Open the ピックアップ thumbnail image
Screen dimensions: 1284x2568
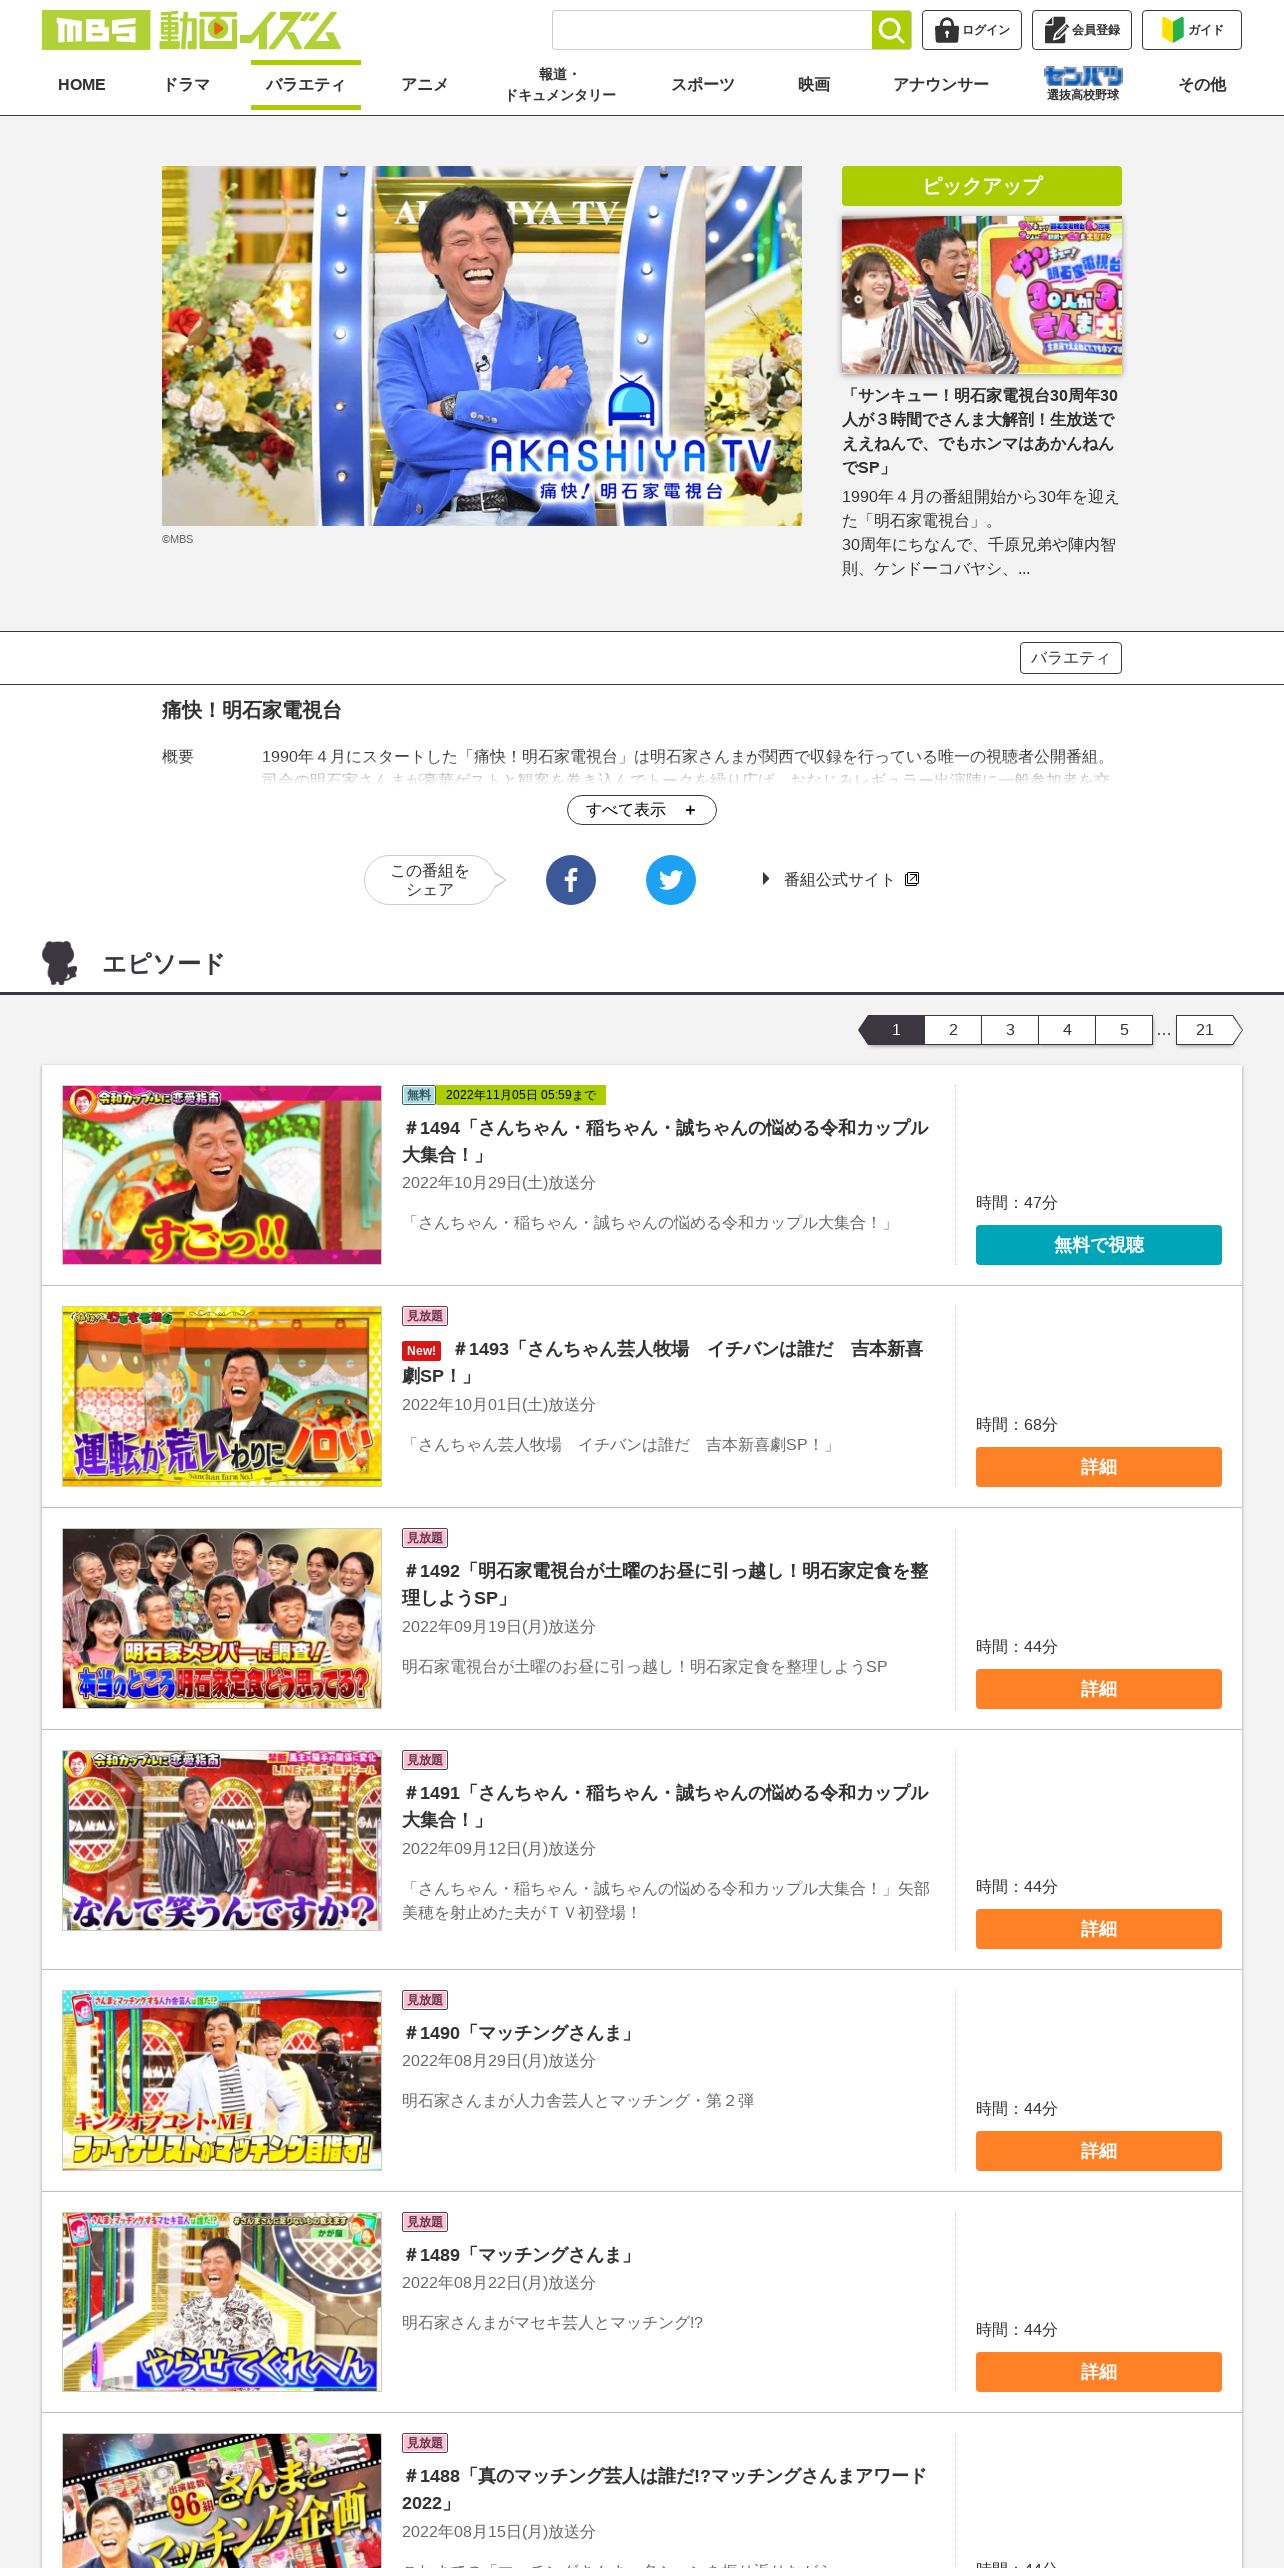pos(982,295)
